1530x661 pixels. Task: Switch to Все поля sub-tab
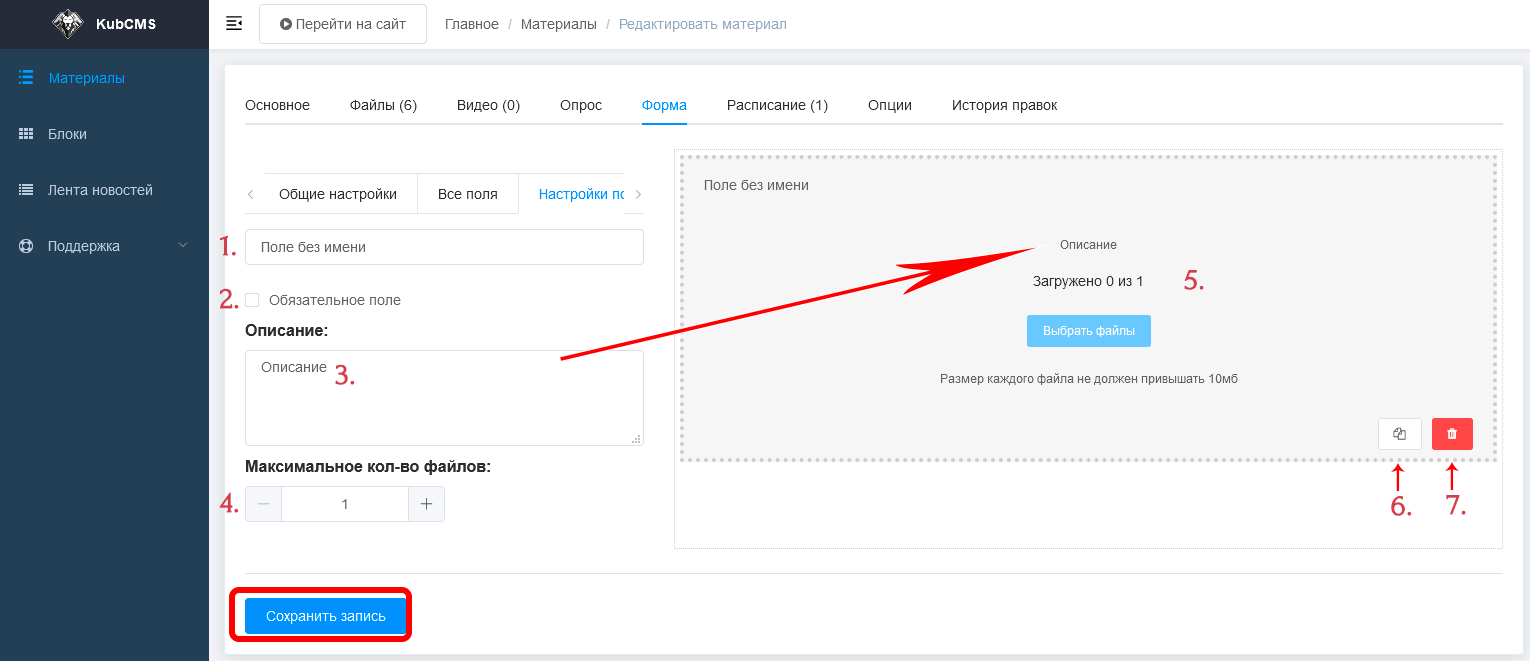tap(468, 194)
